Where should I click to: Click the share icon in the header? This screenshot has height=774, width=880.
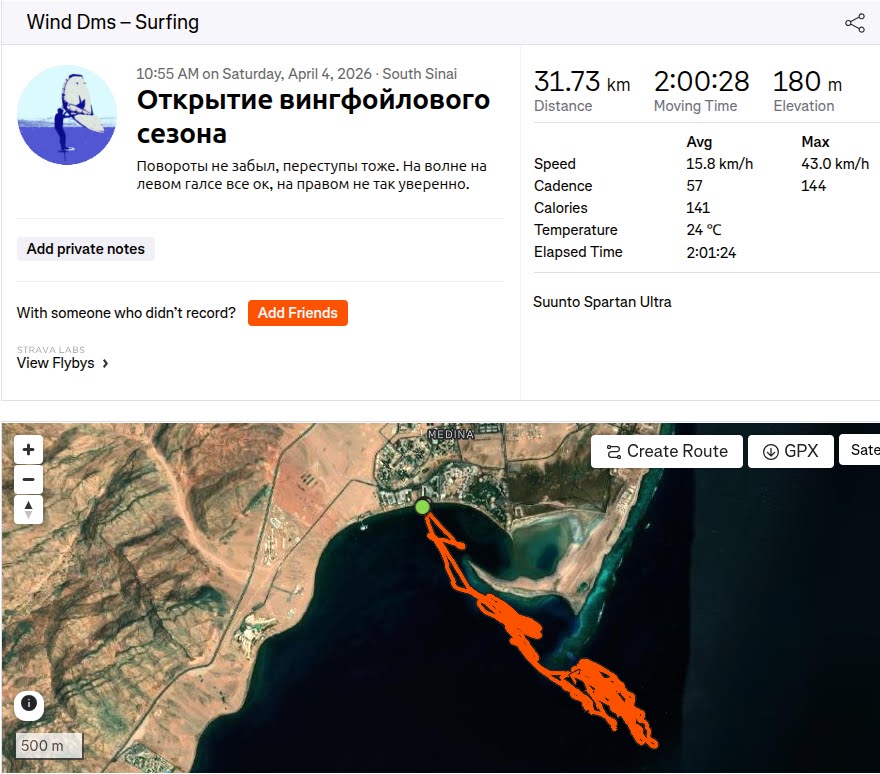(x=855, y=23)
